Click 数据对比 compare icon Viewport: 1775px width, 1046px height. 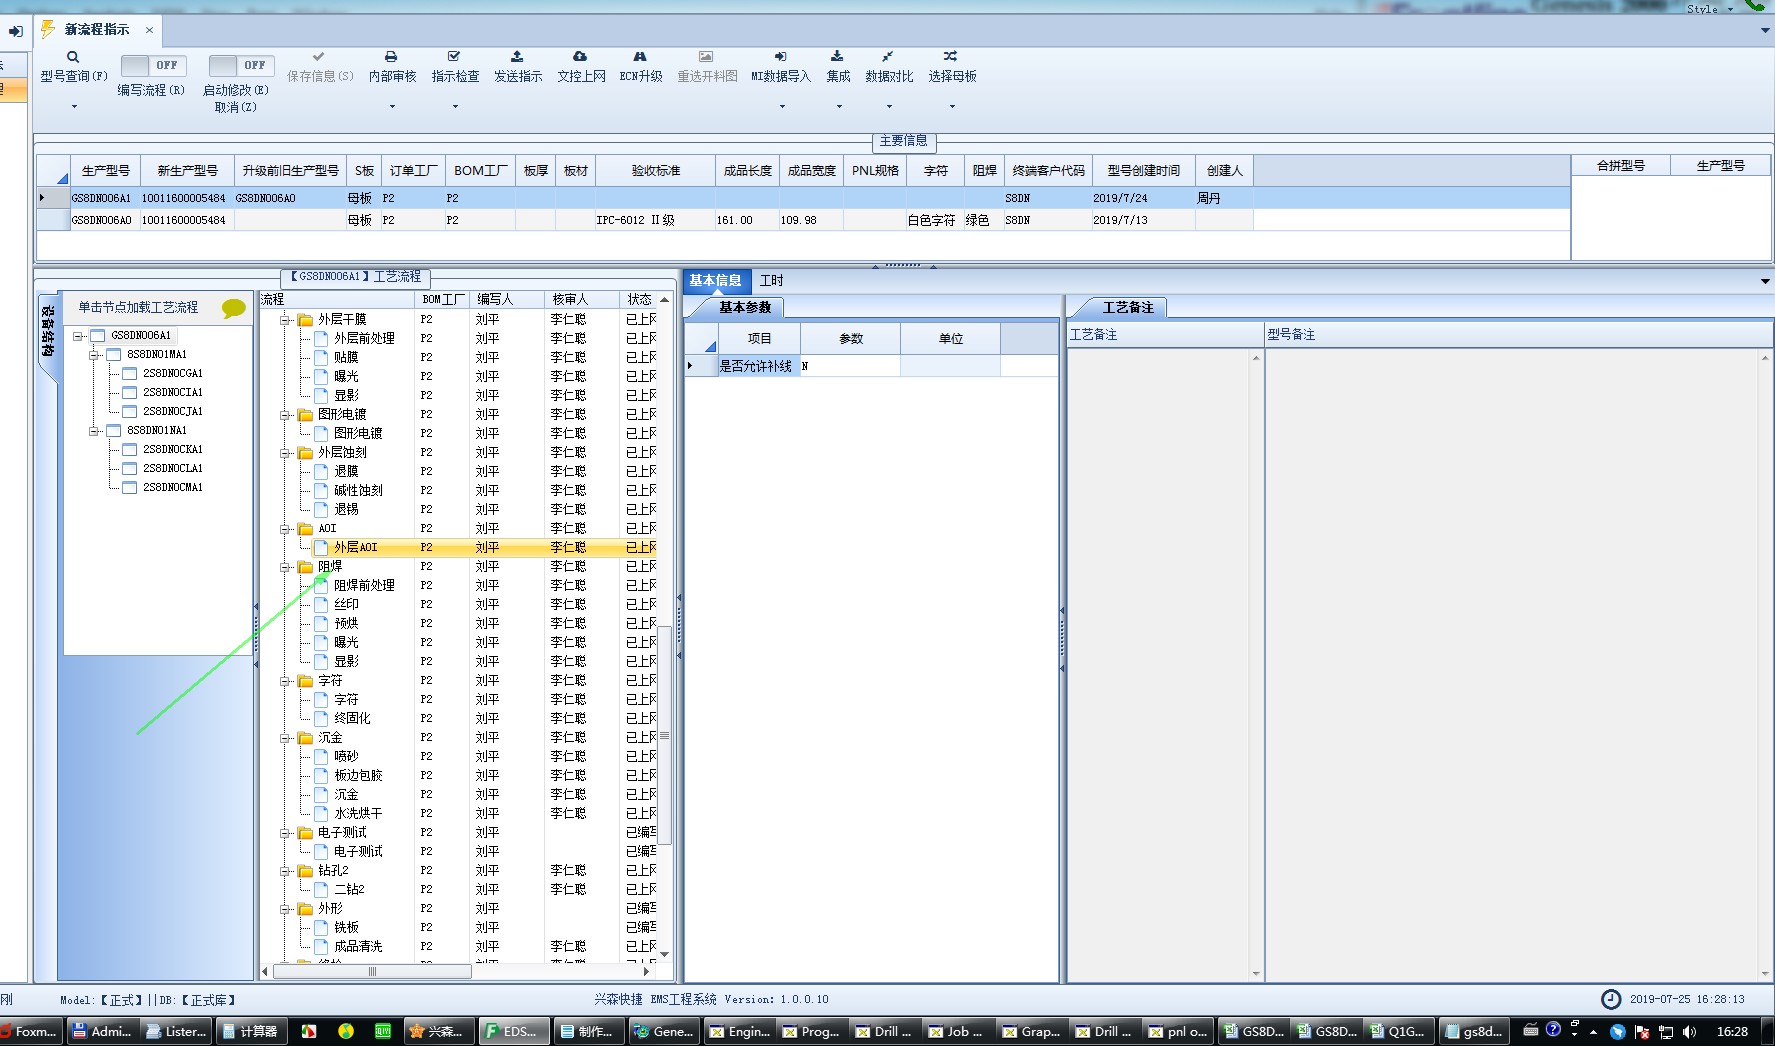click(888, 57)
